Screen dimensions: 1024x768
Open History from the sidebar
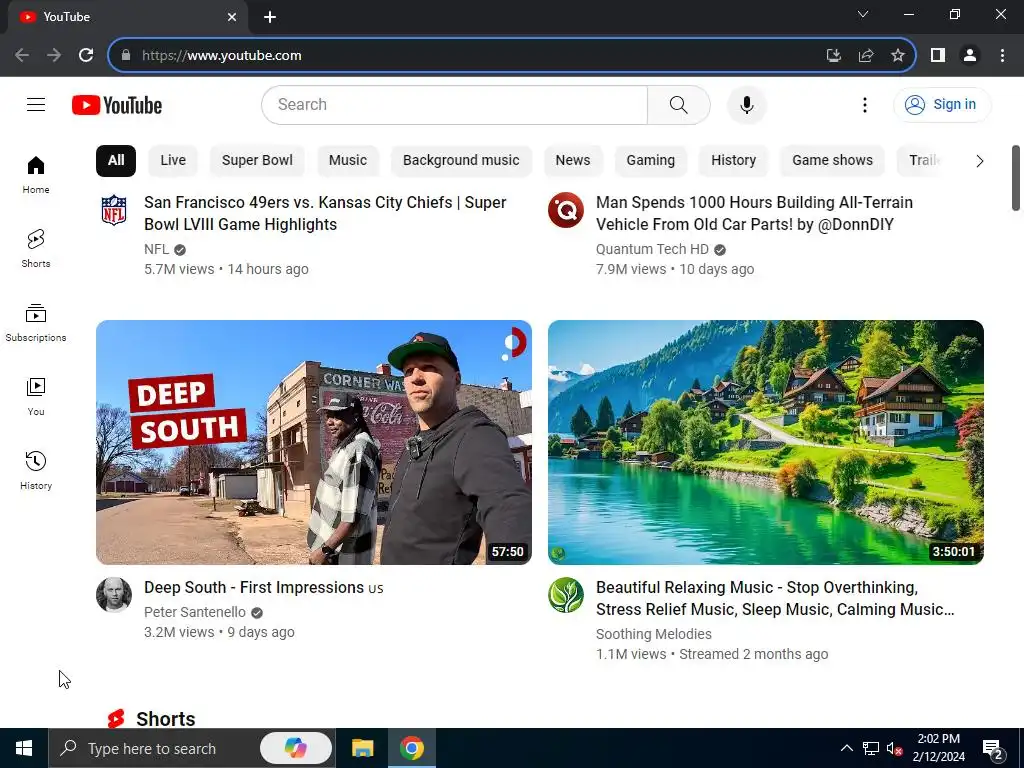[36, 470]
